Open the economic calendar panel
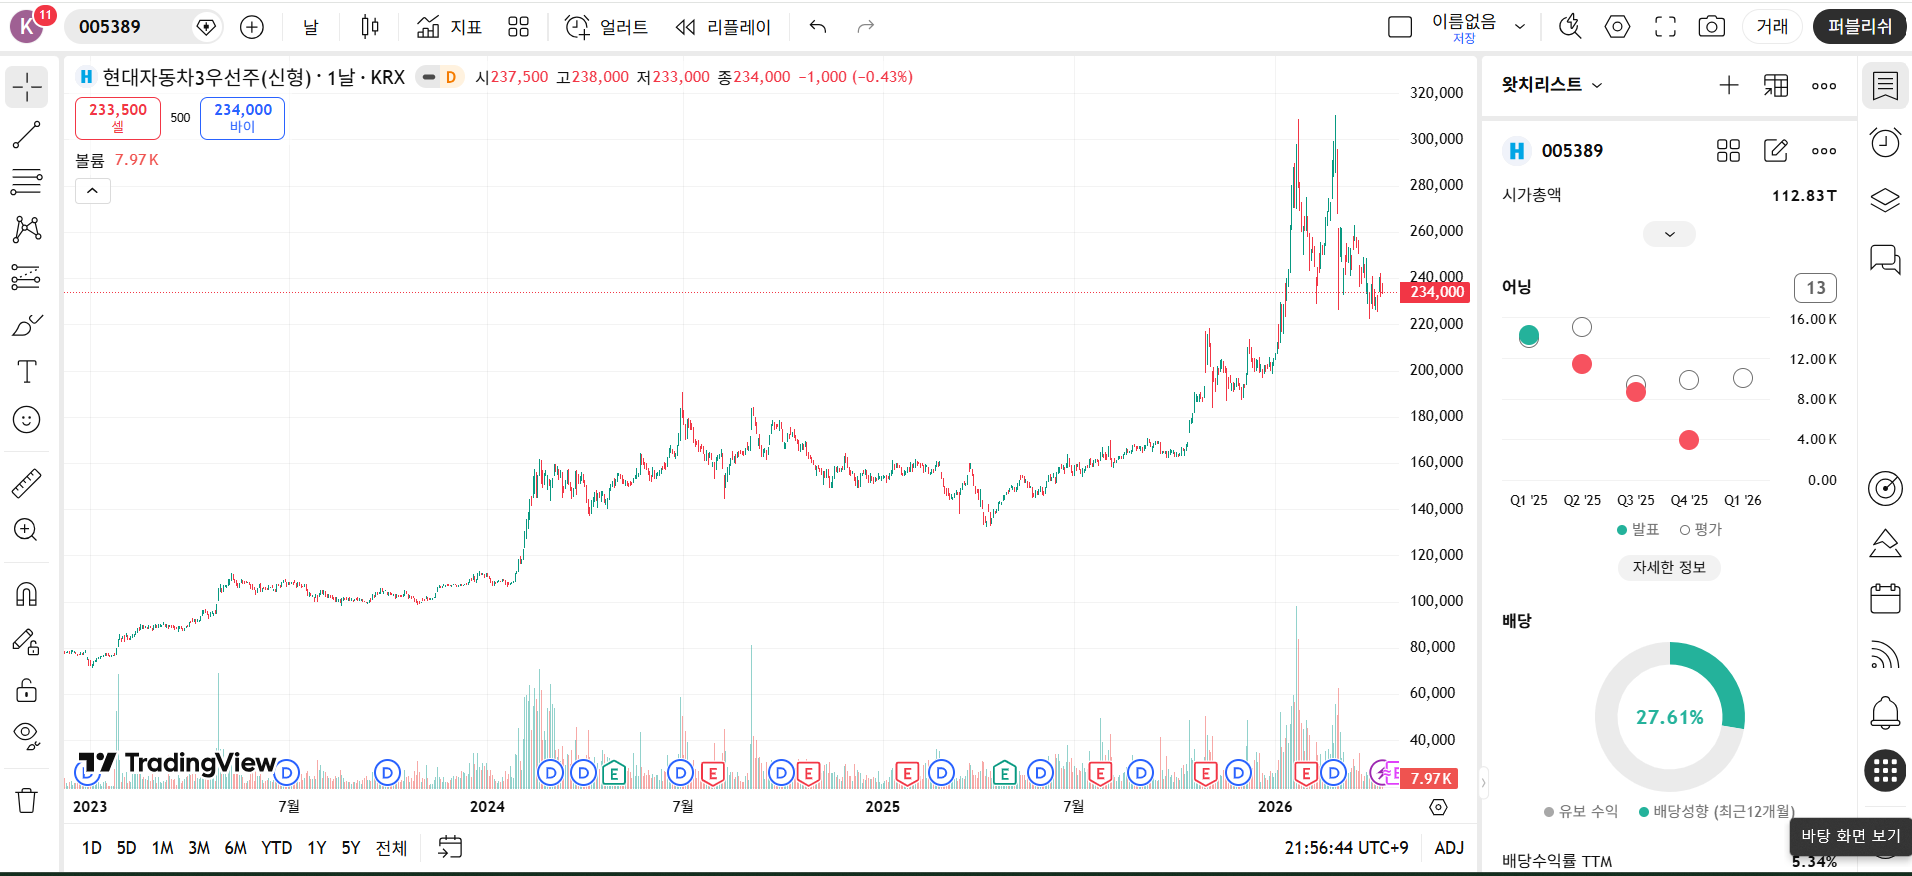Screen dimensions: 1912x876 [x=1885, y=599]
